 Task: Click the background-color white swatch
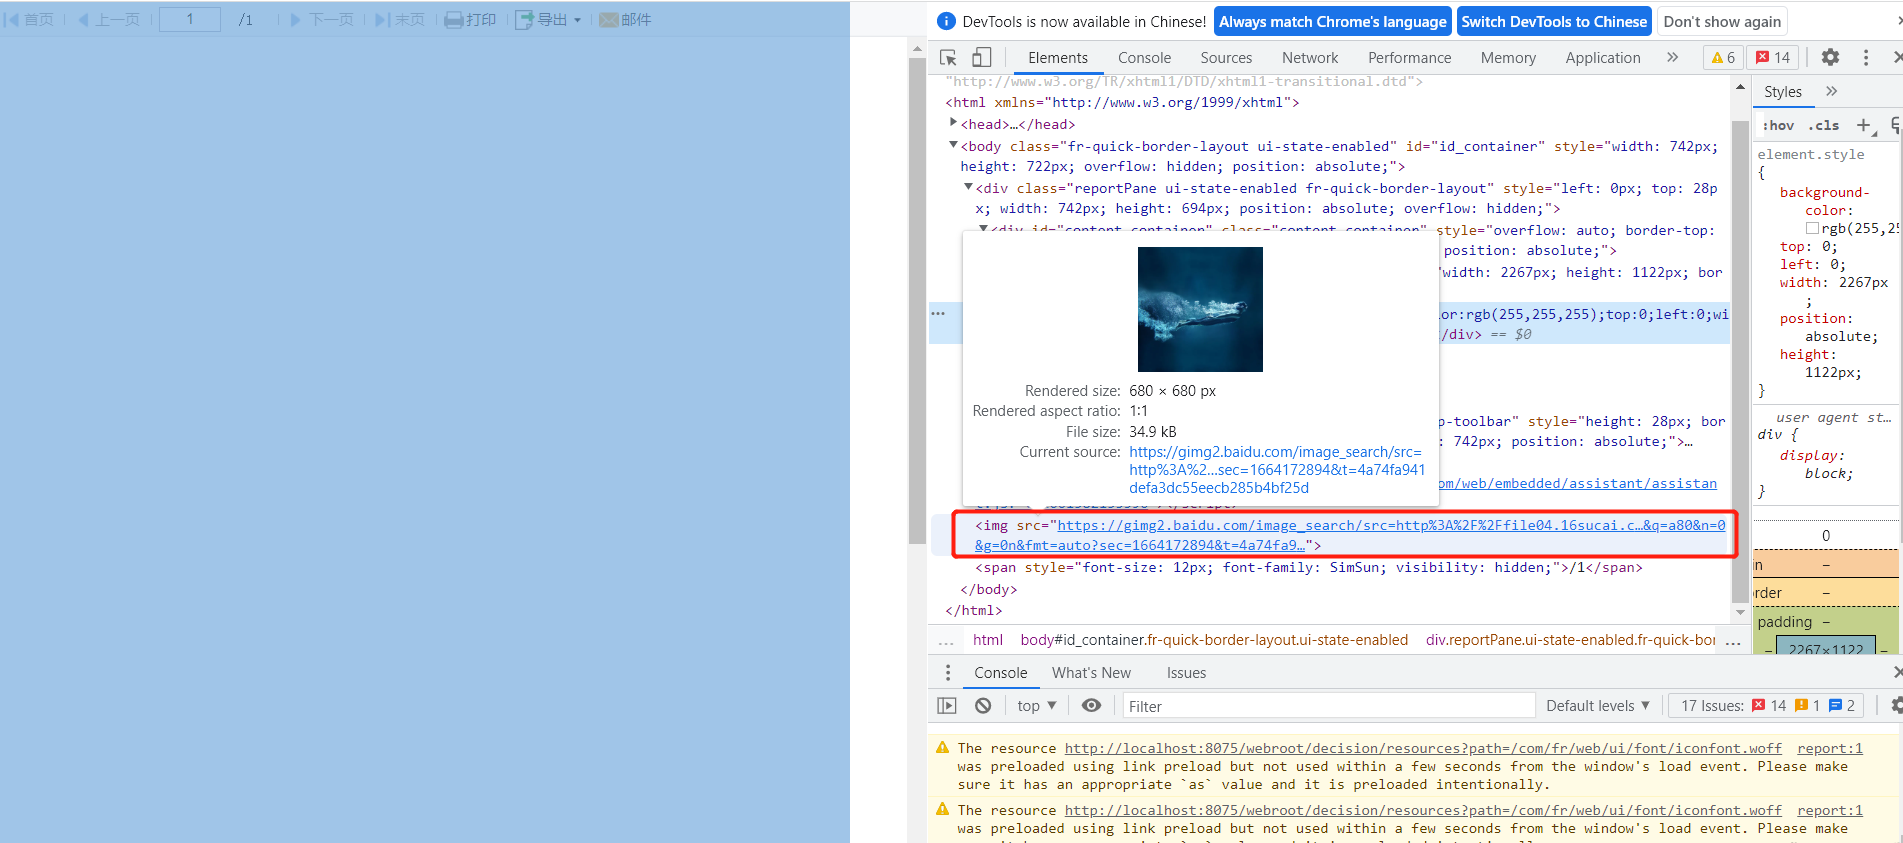(1812, 228)
